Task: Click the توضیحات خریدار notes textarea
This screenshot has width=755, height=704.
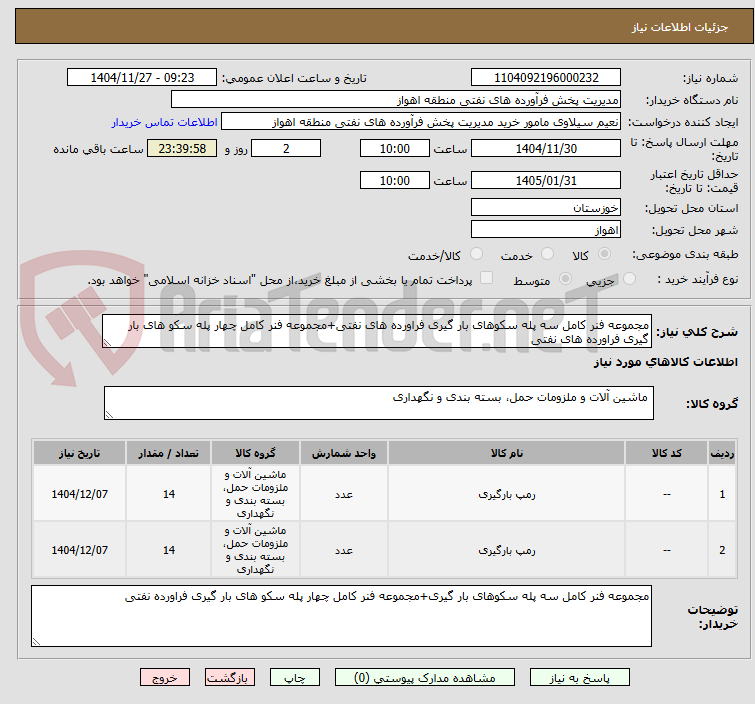Action: pyautogui.click(x=341, y=616)
